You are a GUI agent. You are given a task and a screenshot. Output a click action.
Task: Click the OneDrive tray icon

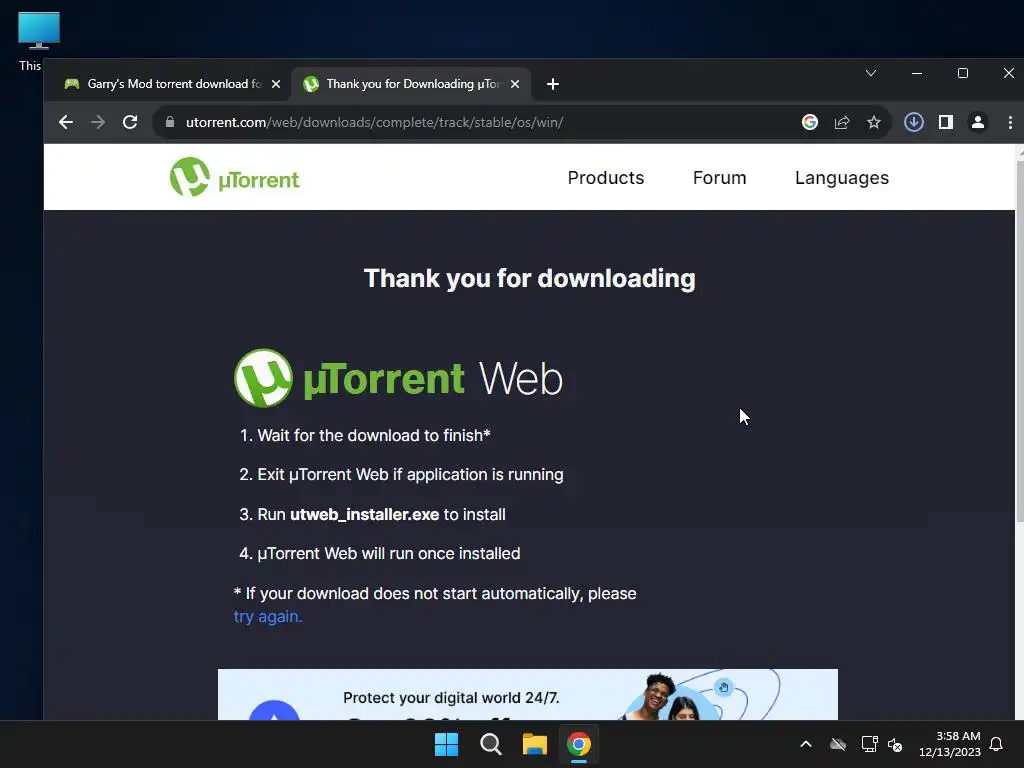pos(838,744)
